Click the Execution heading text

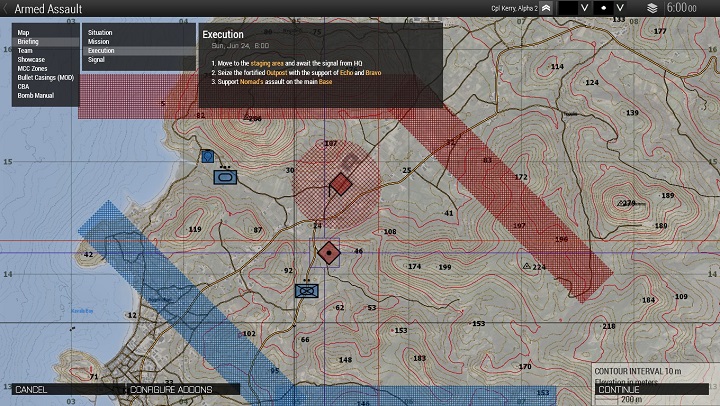tap(223, 34)
